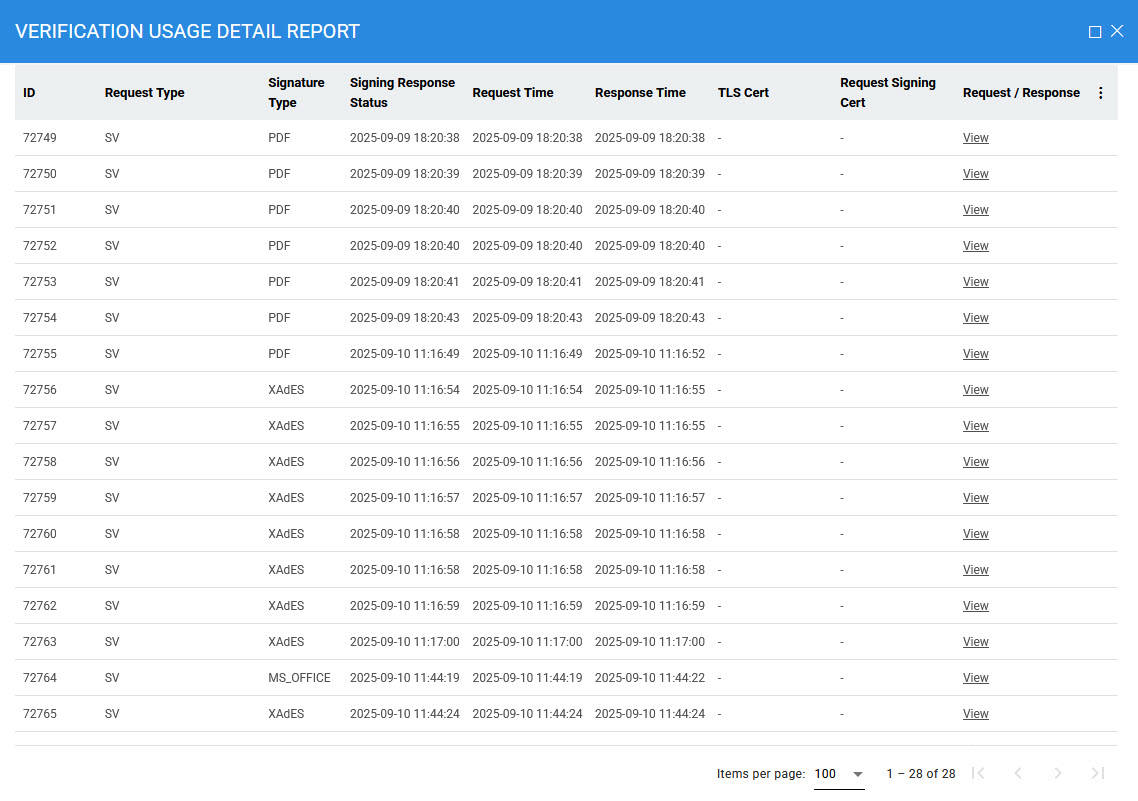
Task: View request/response for ID 72749
Action: (x=975, y=138)
